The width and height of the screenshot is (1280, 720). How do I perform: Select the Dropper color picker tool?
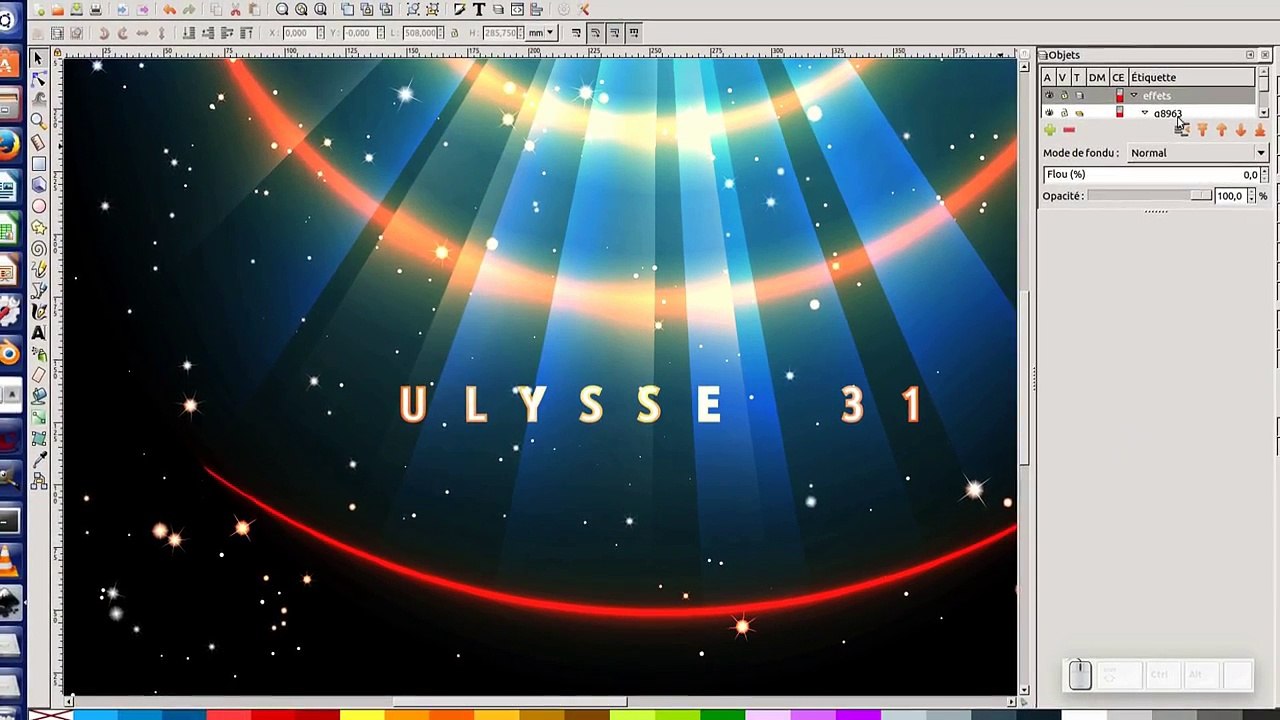point(39,460)
